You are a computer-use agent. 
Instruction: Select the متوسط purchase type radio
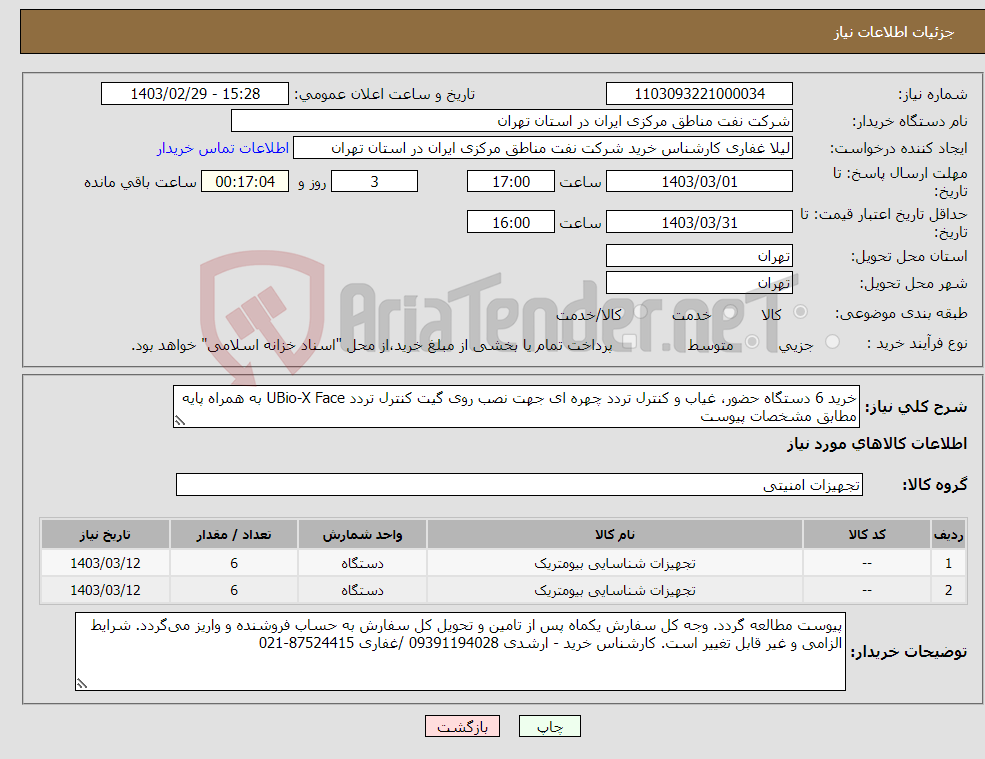pyautogui.click(x=752, y=342)
